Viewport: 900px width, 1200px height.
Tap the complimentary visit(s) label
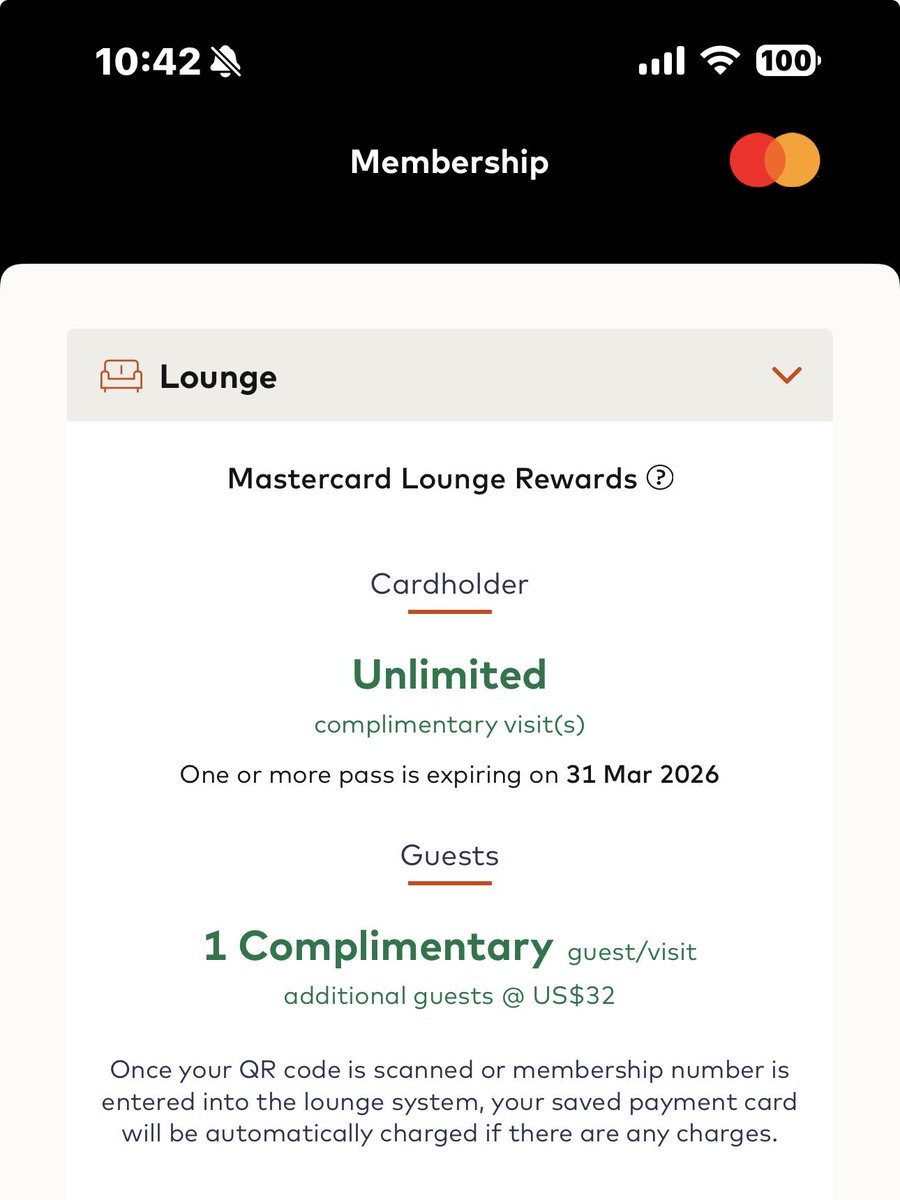[450, 724]
